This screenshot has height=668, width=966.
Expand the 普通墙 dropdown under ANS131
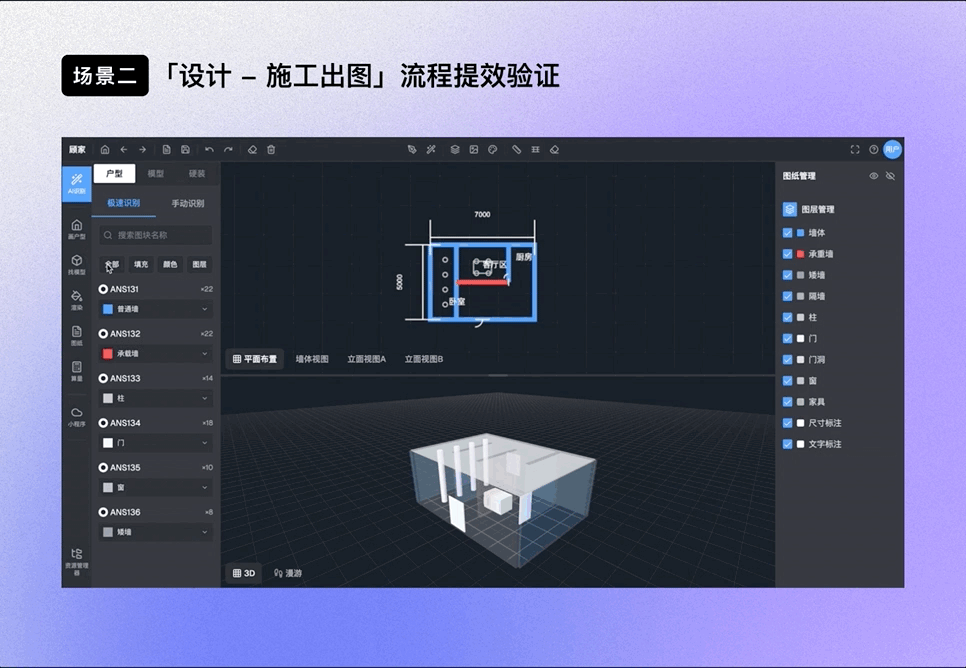coord(156,309)
